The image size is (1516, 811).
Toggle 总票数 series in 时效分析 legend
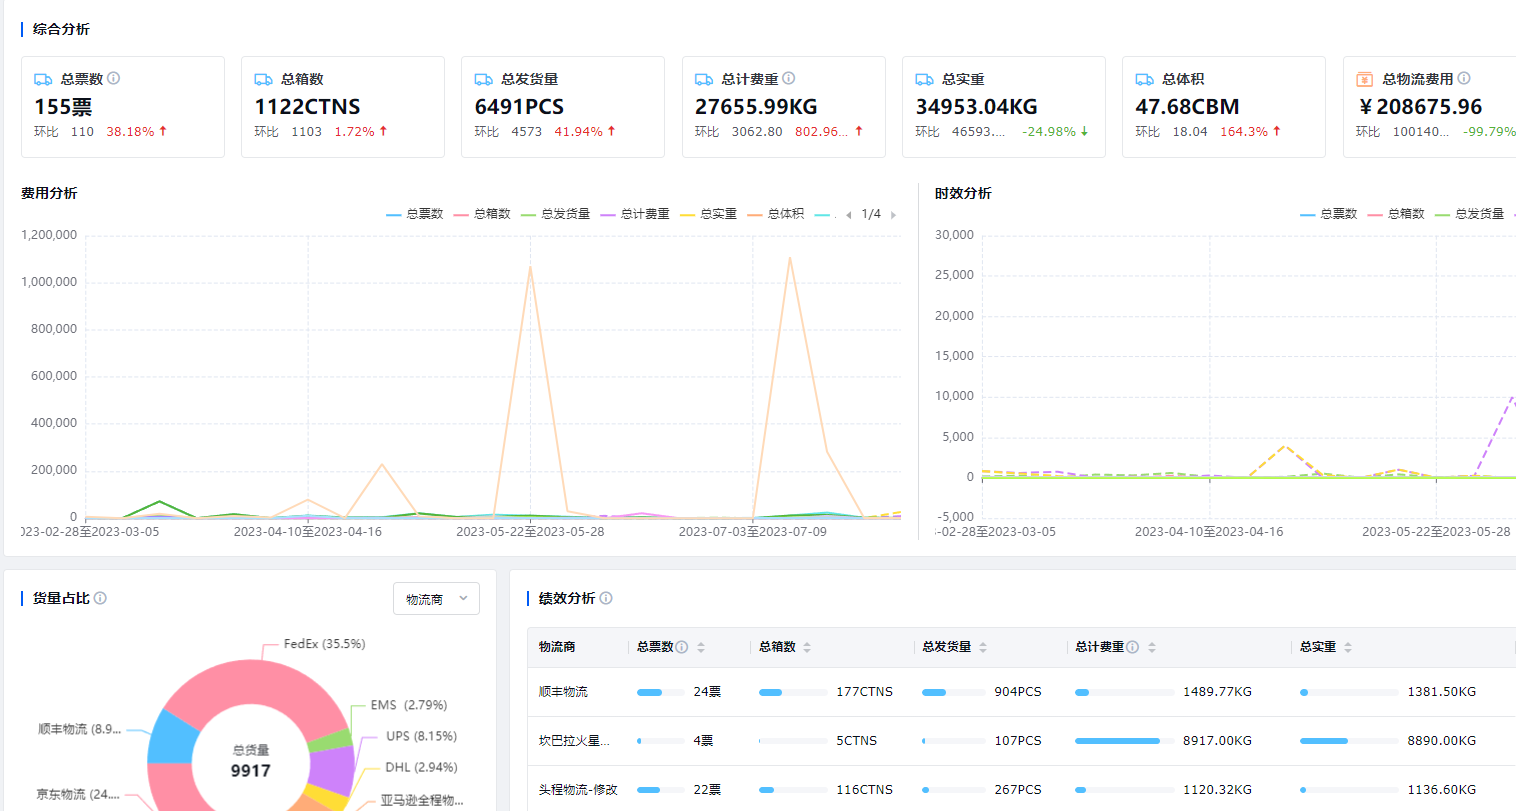tap(1329, 214)
